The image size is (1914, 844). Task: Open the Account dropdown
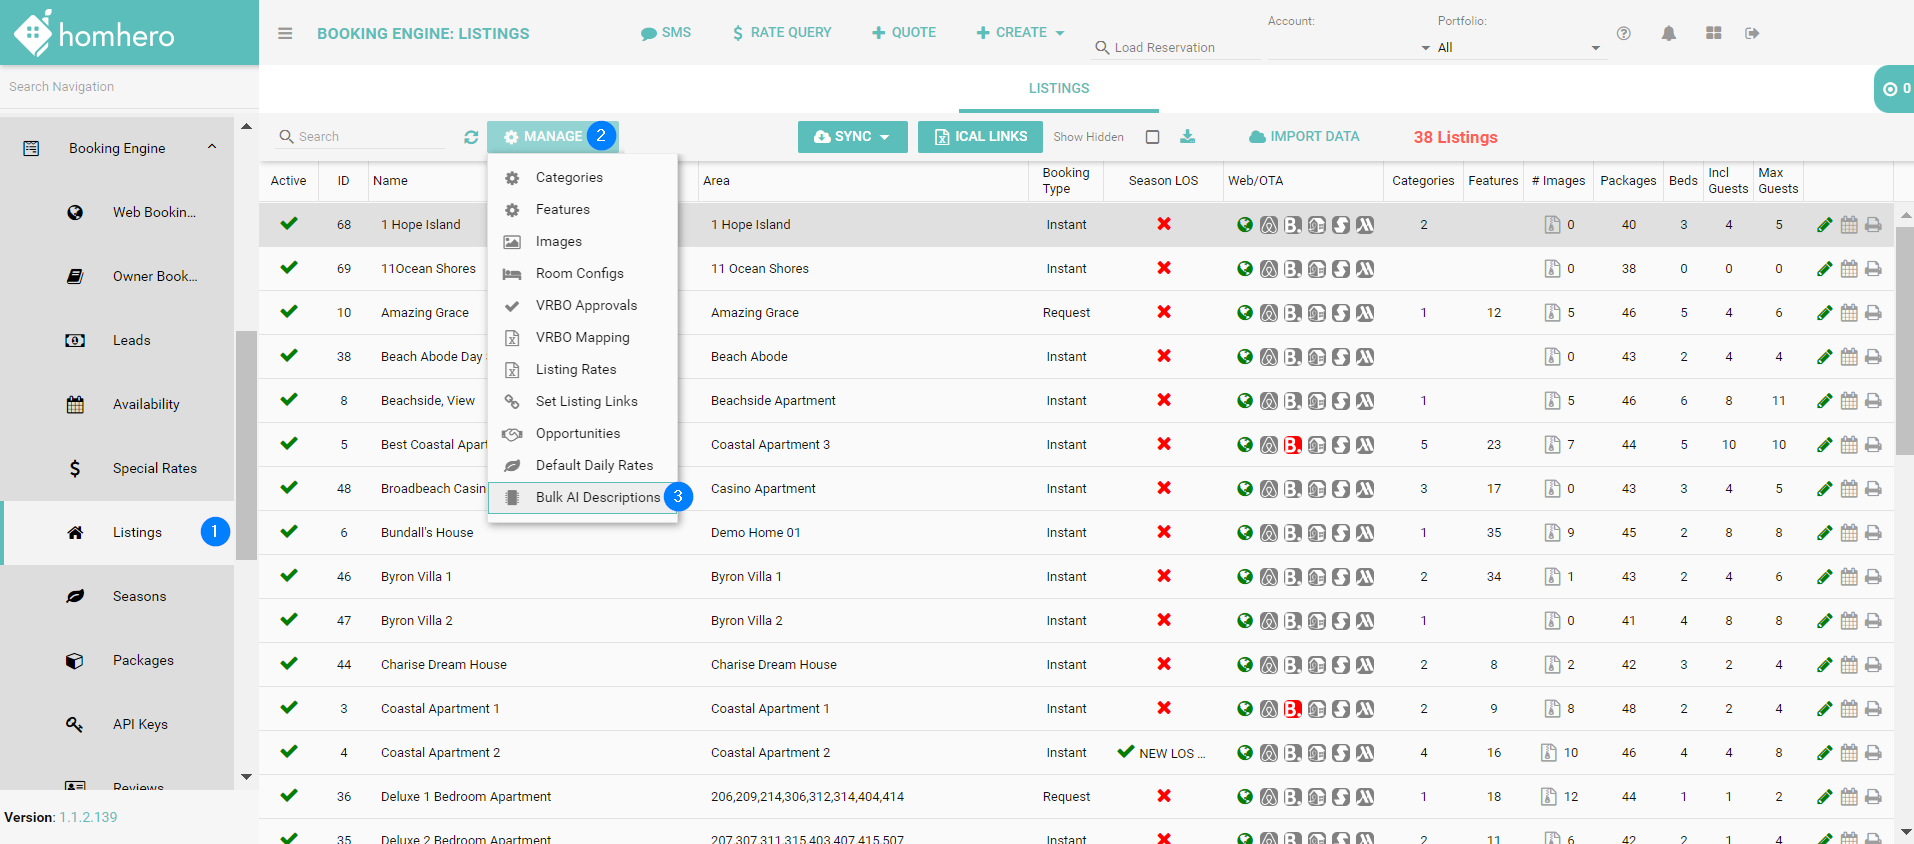[1349, 47]
